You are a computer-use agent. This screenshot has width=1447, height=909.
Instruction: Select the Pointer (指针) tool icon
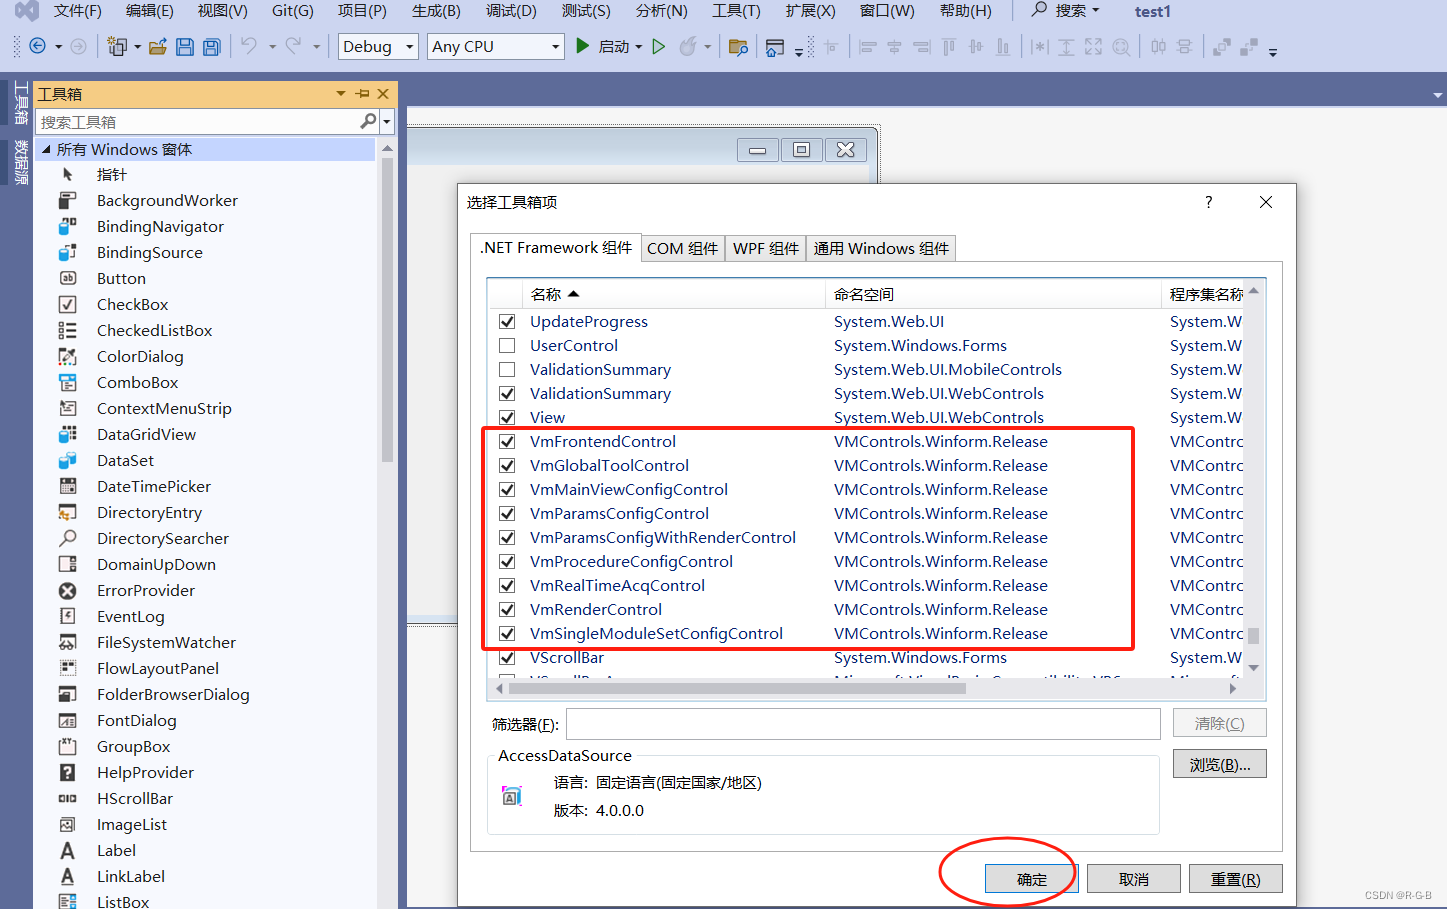pos(68,174)
